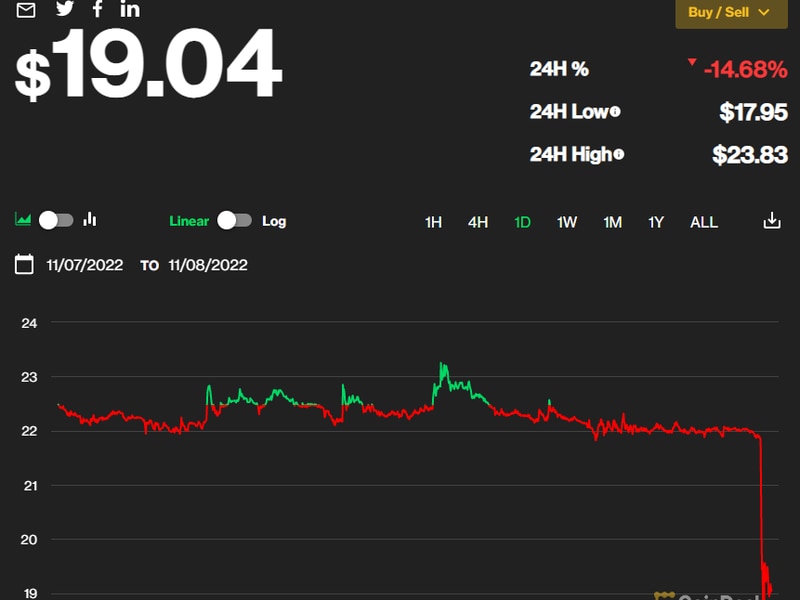Switch to the 1M time range
The width and height of the screenshot is (800, 600).
click(x=612, y=222)
